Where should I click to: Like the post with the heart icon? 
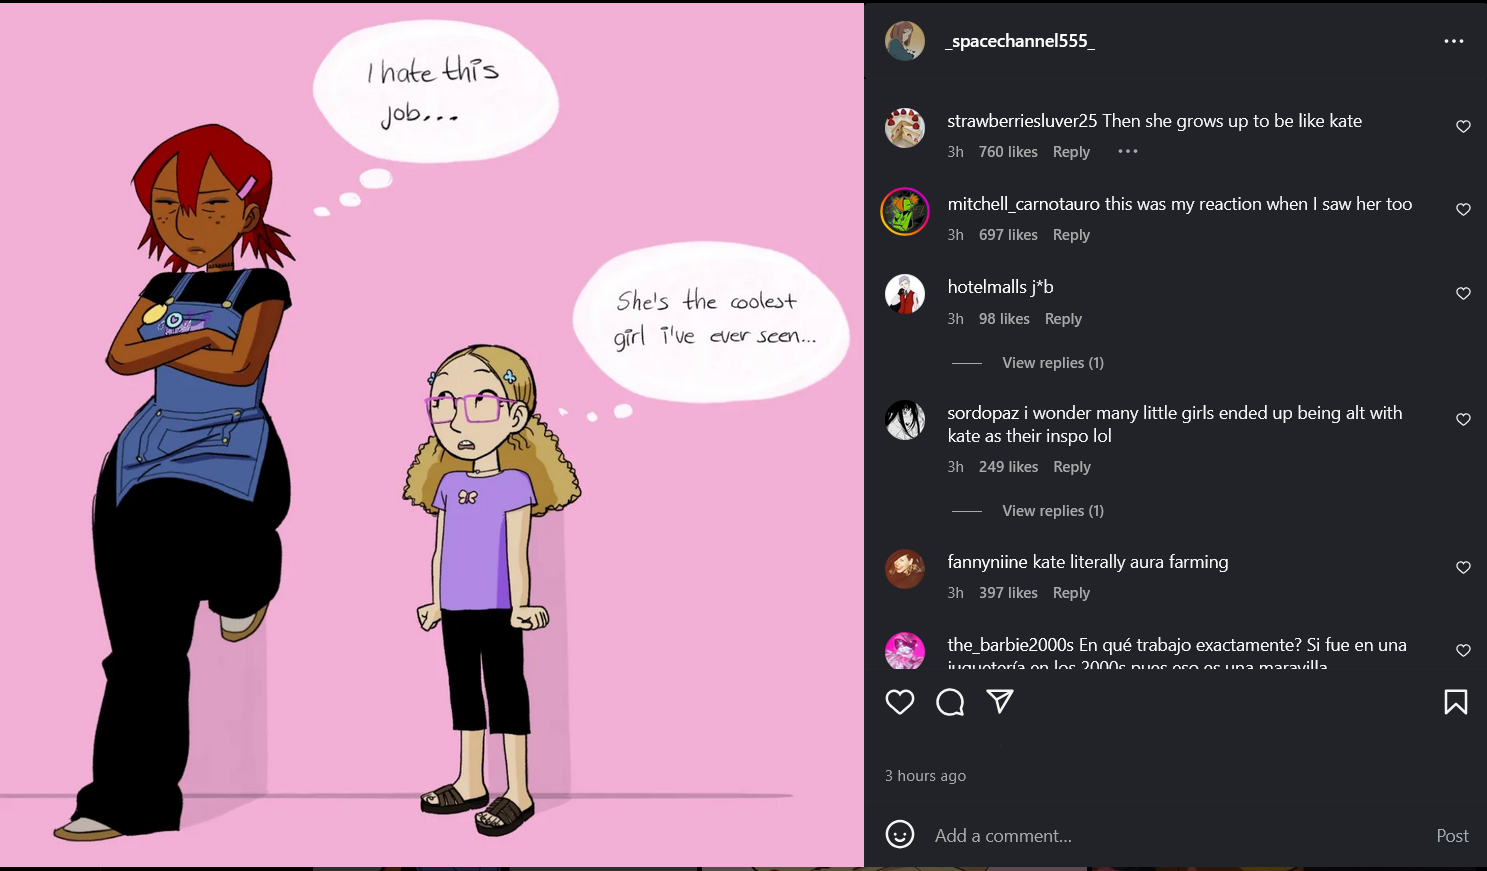(x=900, y=702)
